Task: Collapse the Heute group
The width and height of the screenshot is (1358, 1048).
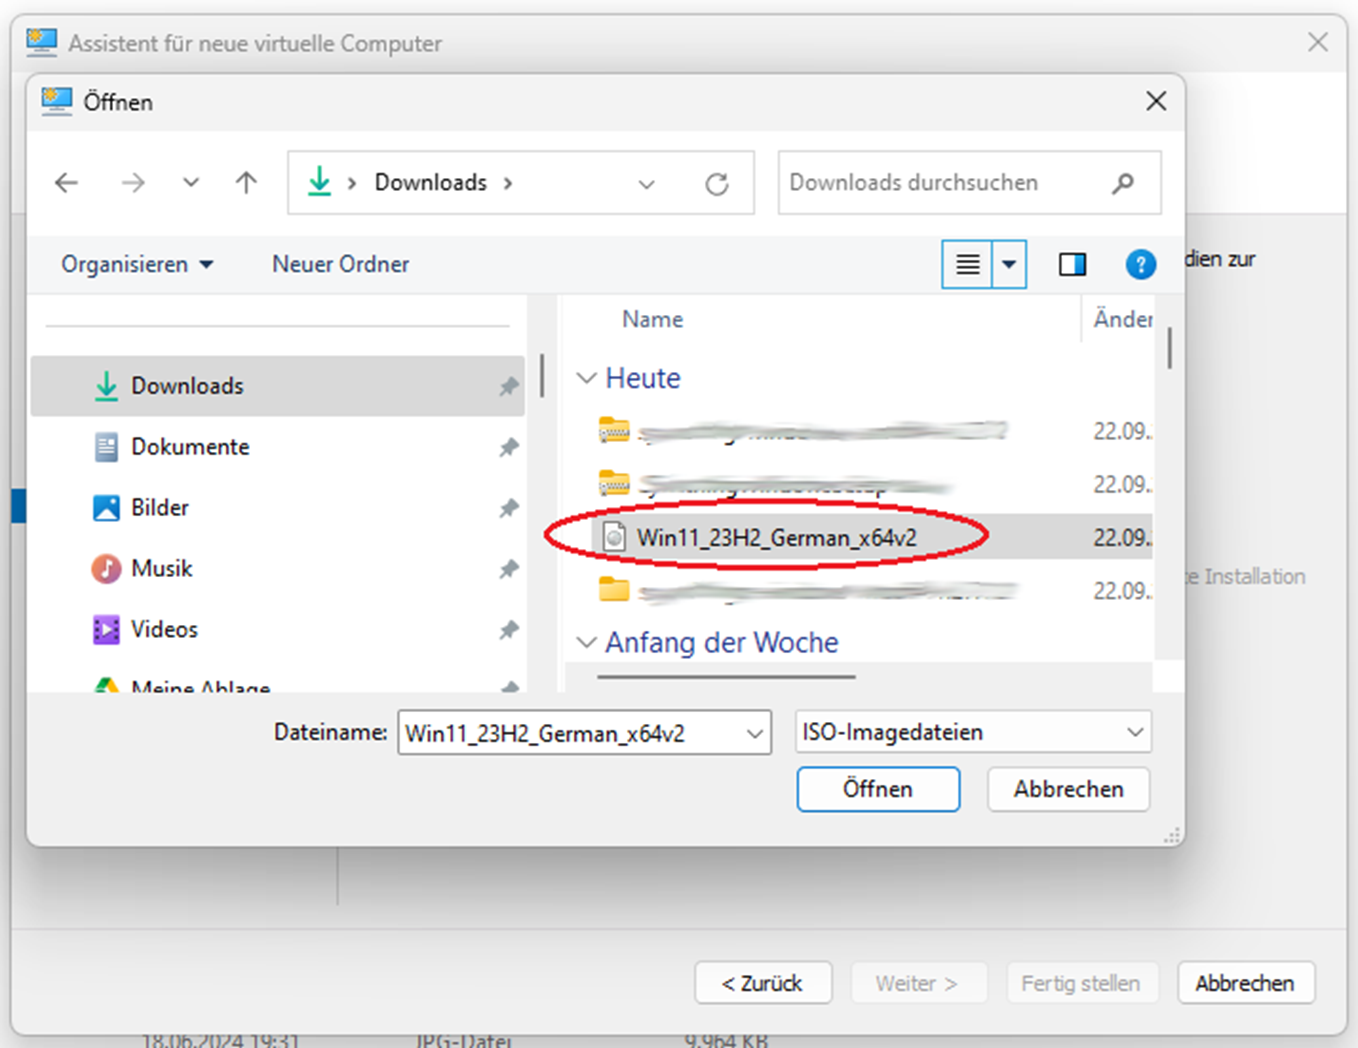Action: (587, 378)
